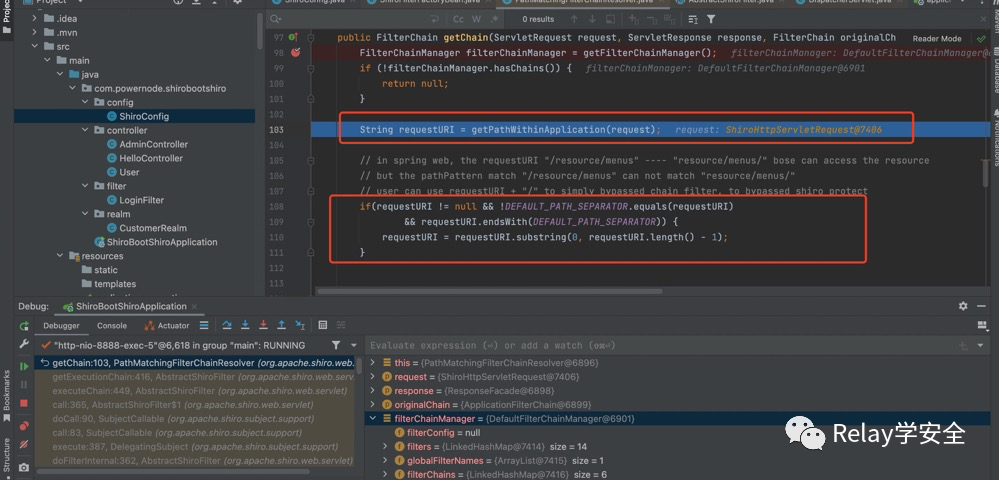
Task: Collapse the filterChainManager variable
Action: 374,419
